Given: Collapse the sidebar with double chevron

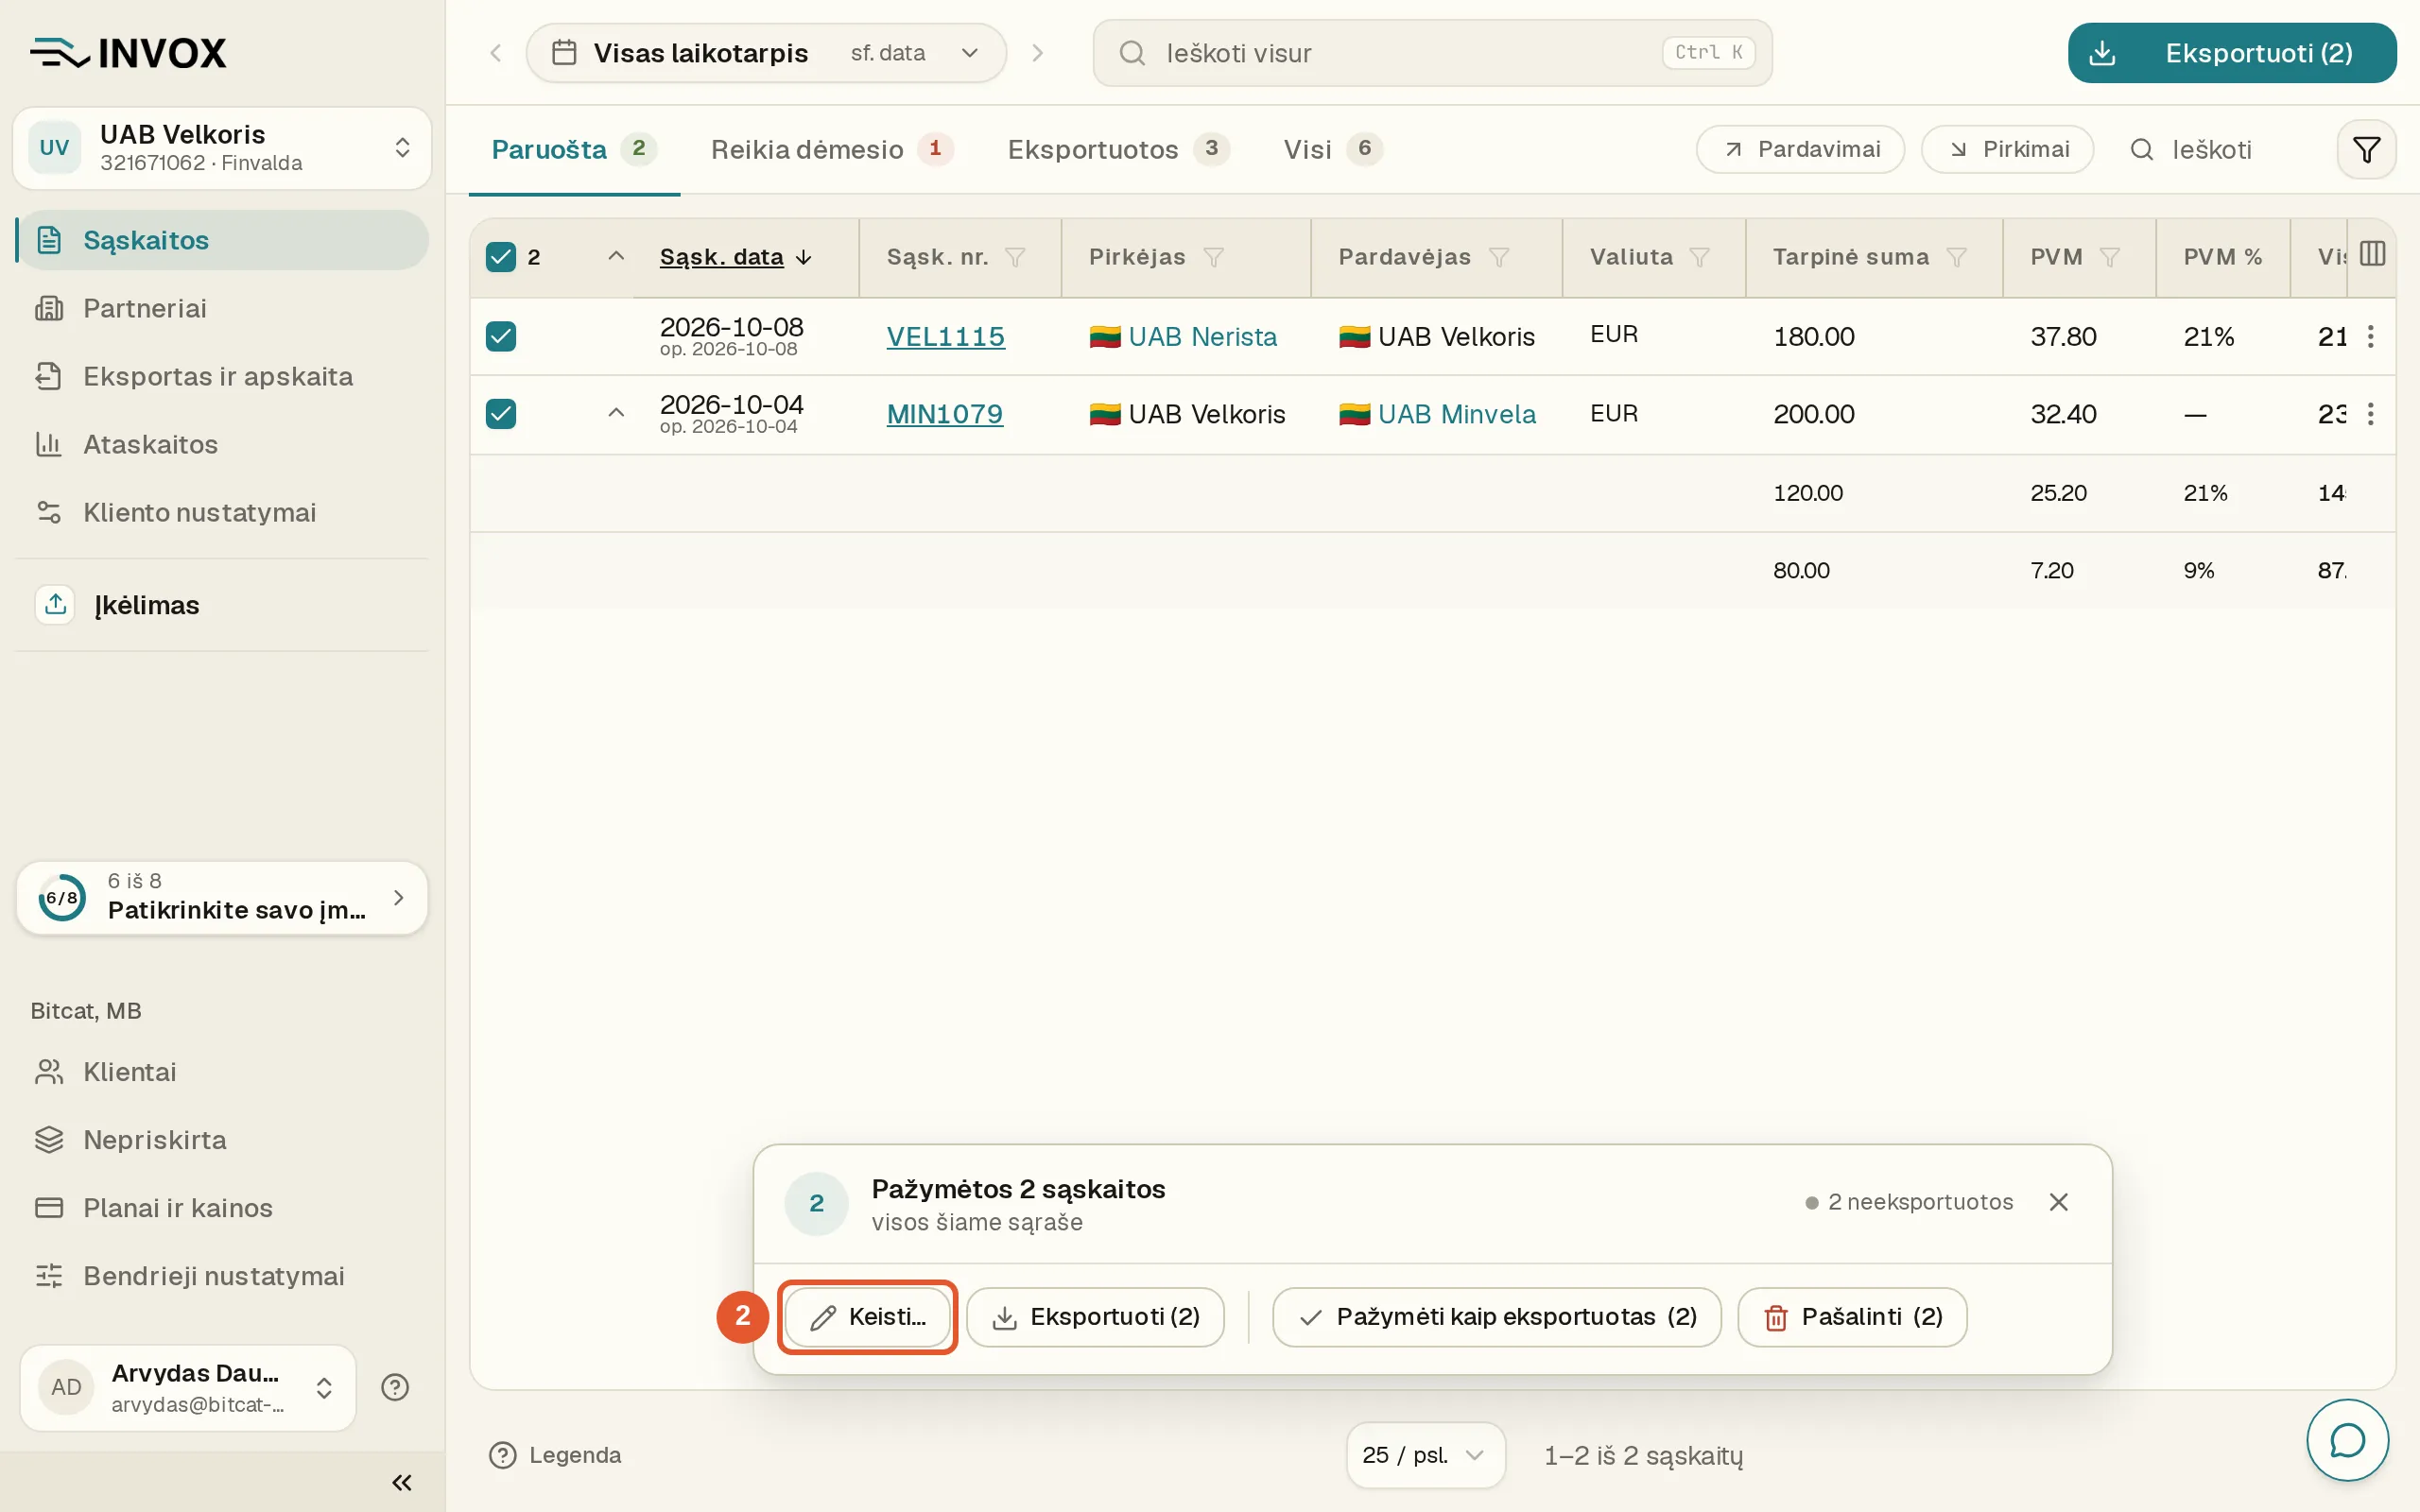Looking at the screenshot, I should tap(402, 1482).
